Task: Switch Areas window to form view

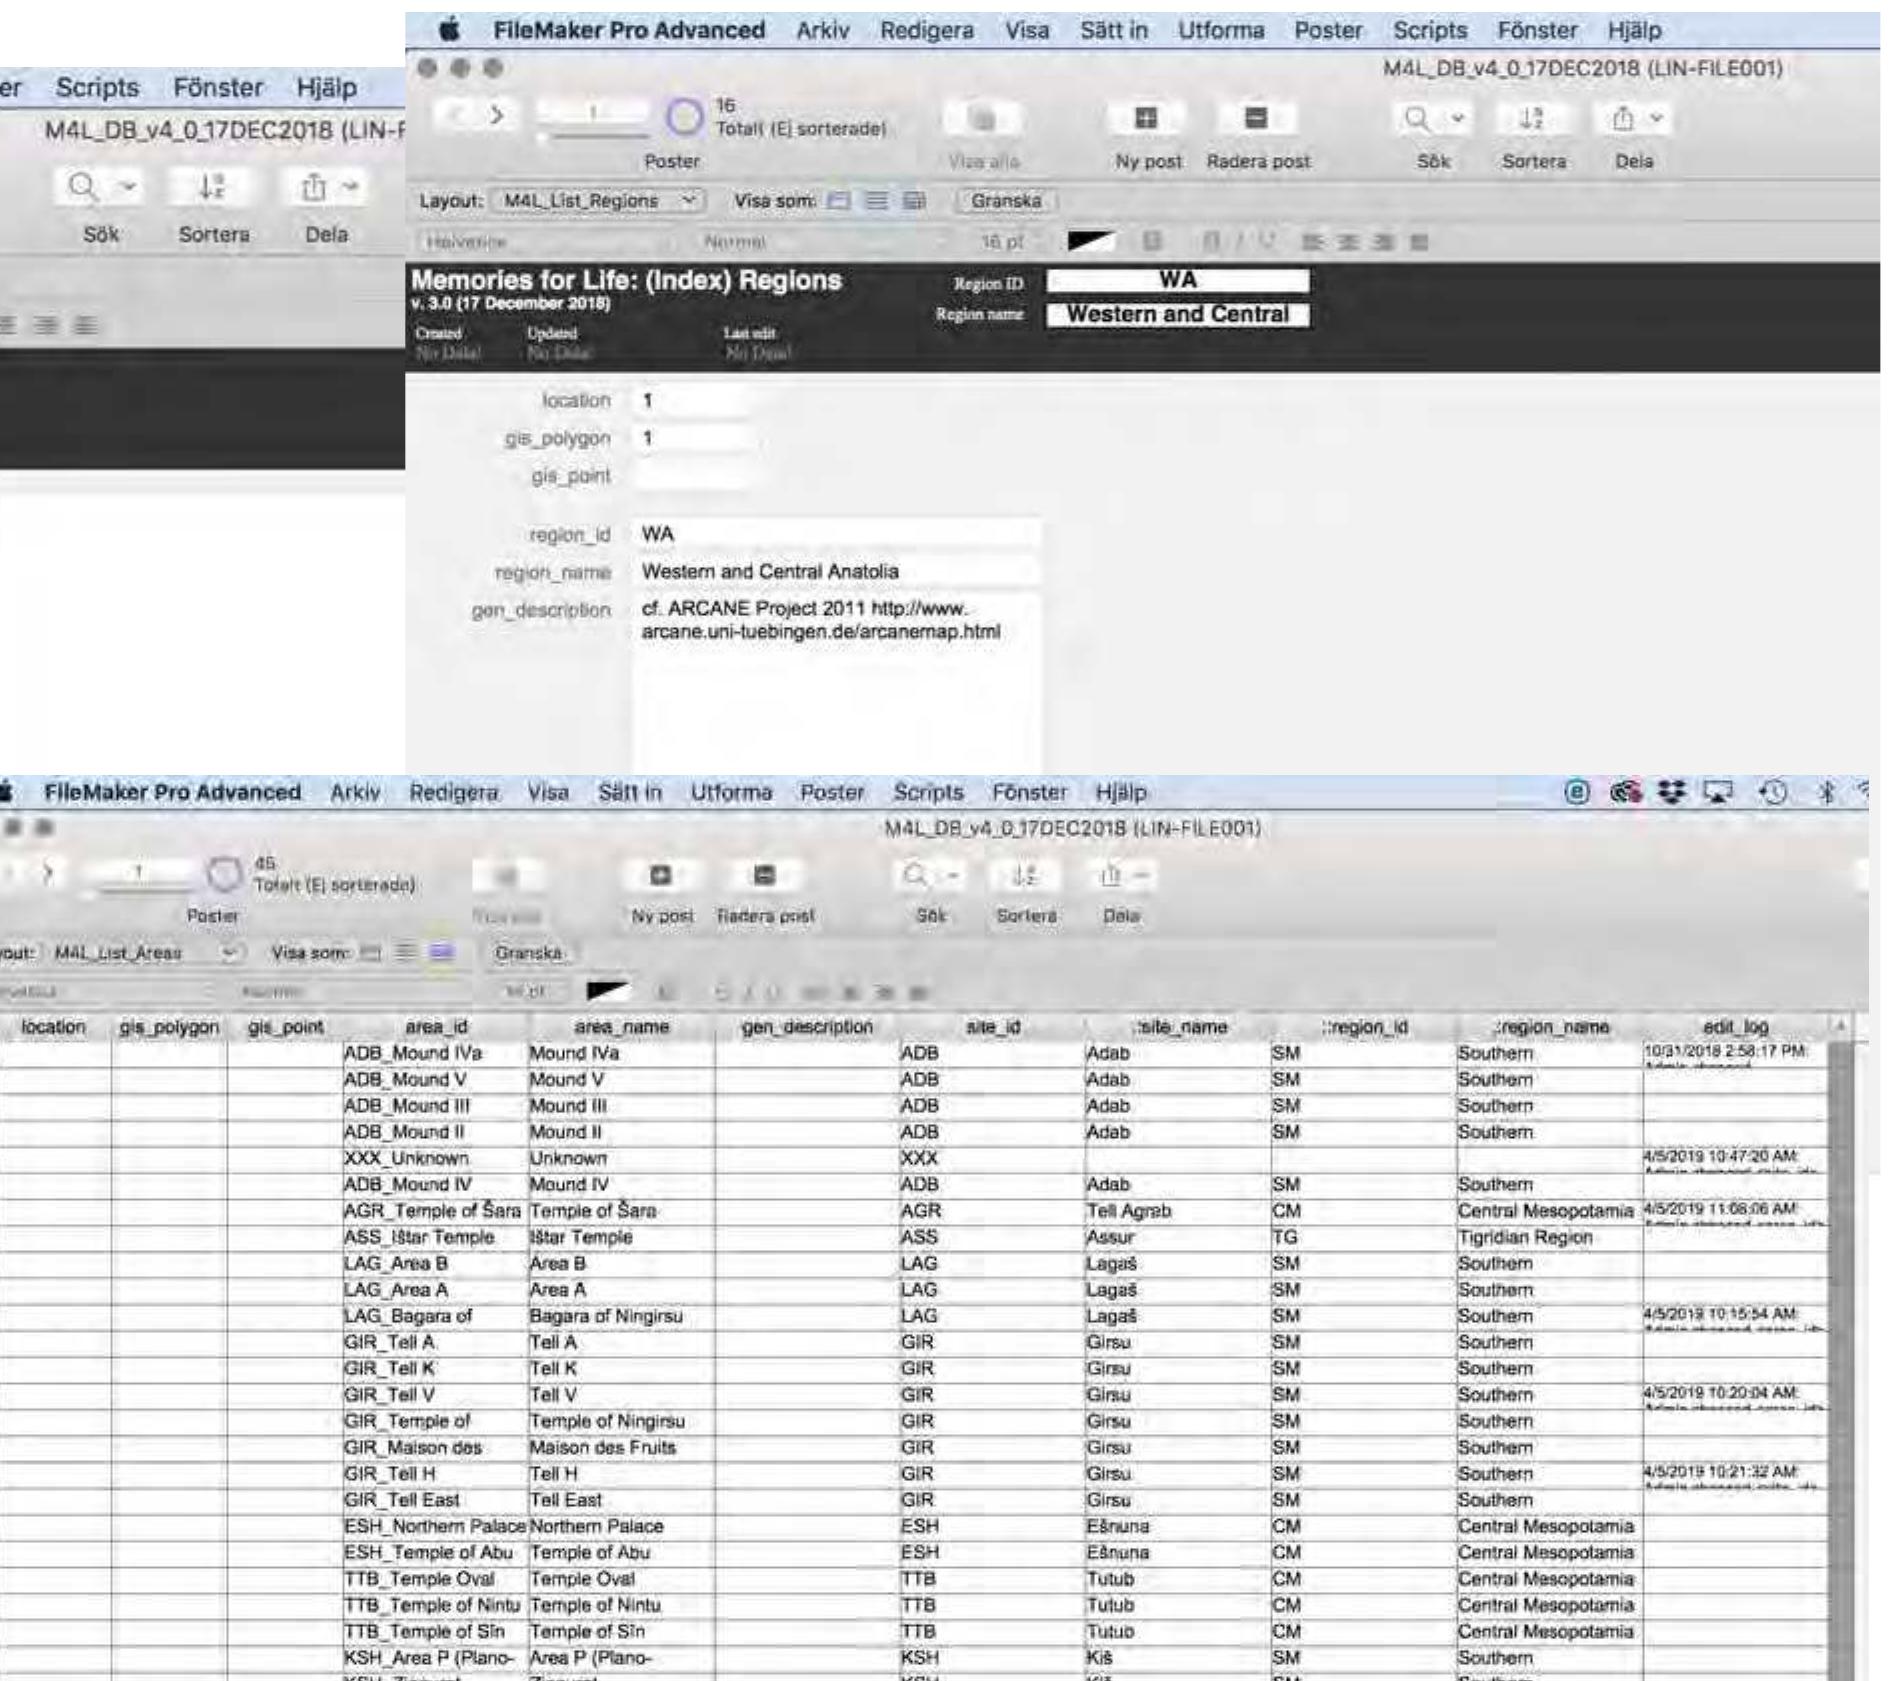Action: (371, 953)
